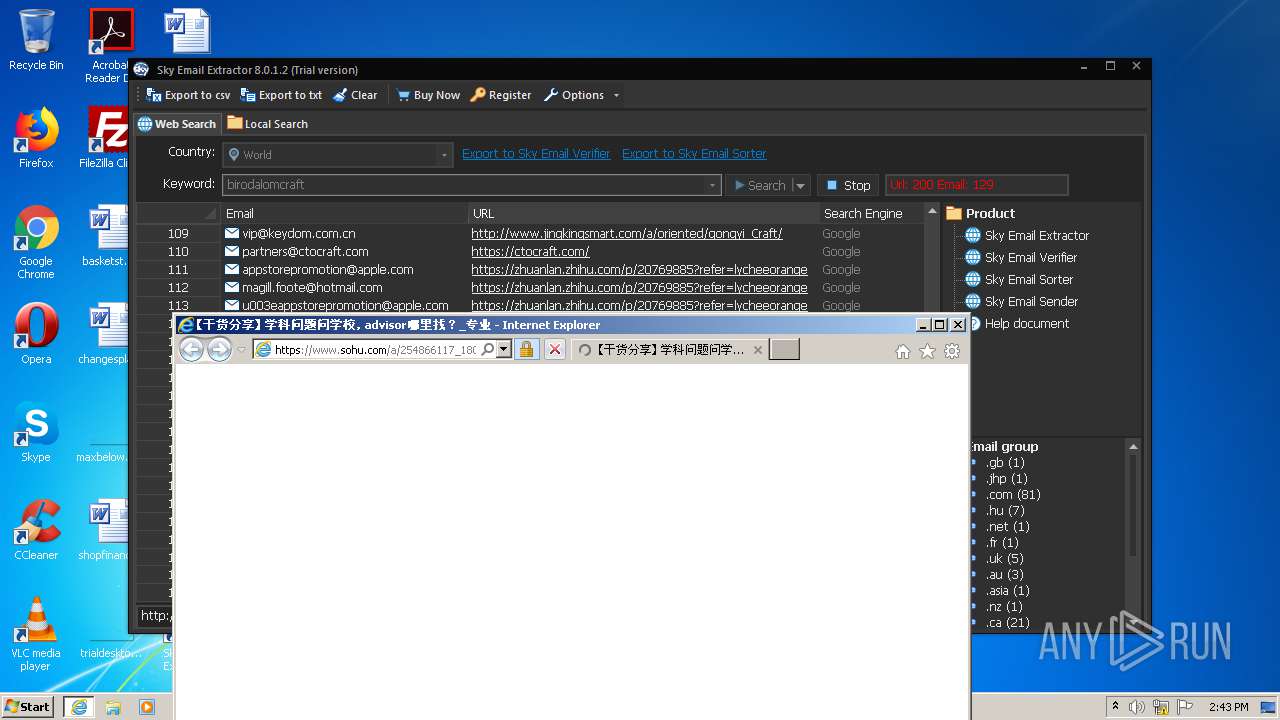Open the media player taskbar icon
This screenshot has height=720, width=1280.
click(147, 707)
